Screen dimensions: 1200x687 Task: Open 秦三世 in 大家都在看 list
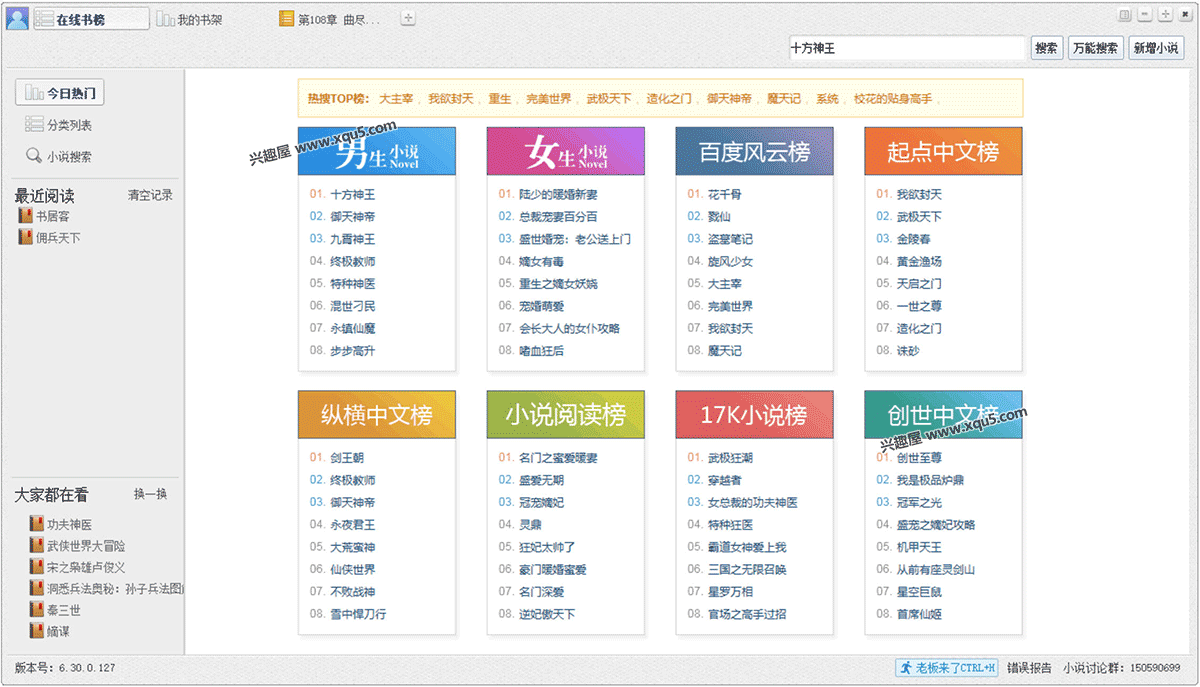[57, 610]
